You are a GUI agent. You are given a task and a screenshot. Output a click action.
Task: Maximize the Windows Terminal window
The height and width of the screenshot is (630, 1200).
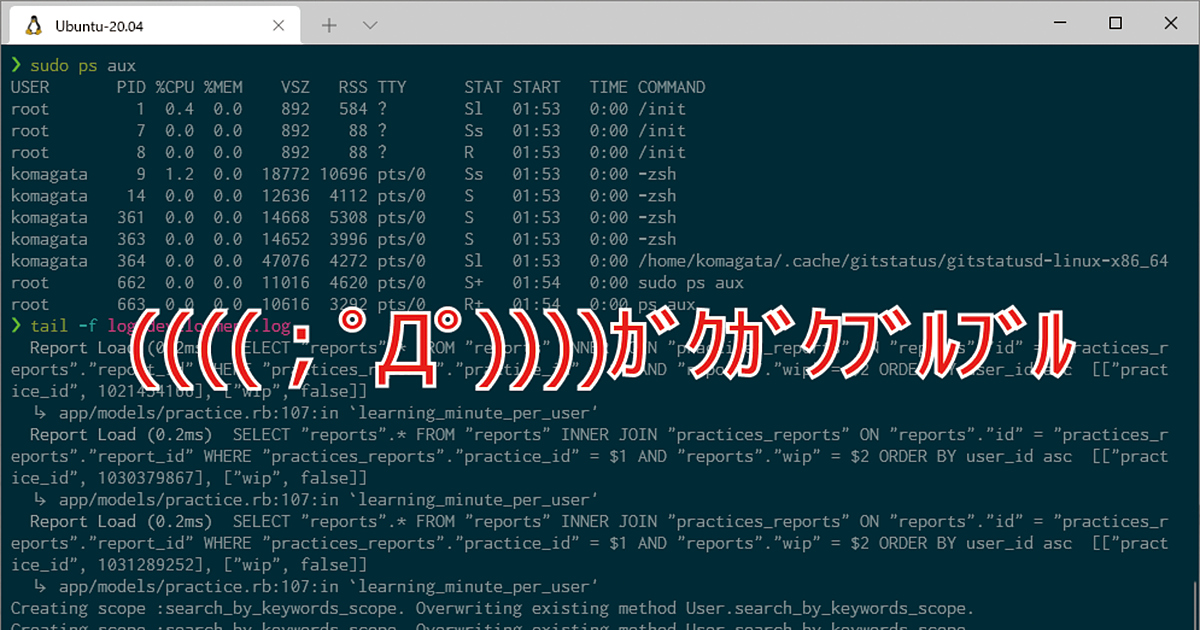(1115, 23)
